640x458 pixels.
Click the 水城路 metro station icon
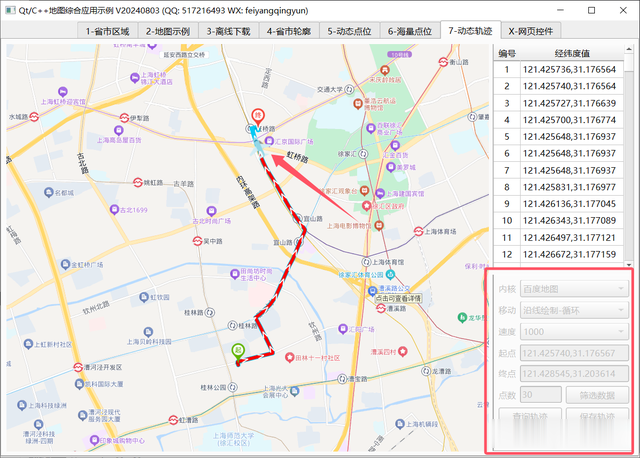(34, 117)
